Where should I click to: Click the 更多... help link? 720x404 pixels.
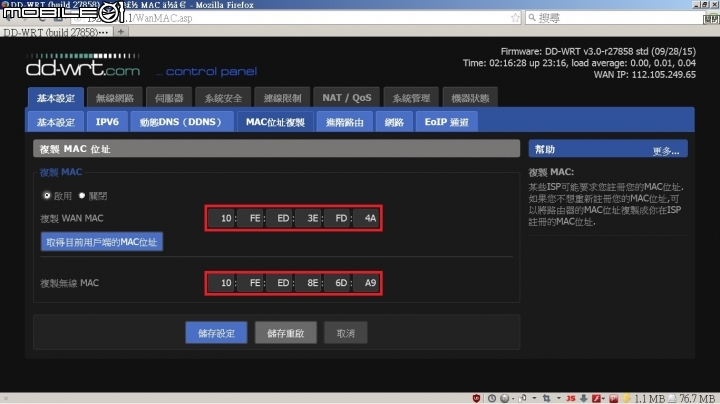[x=666, y=151]
